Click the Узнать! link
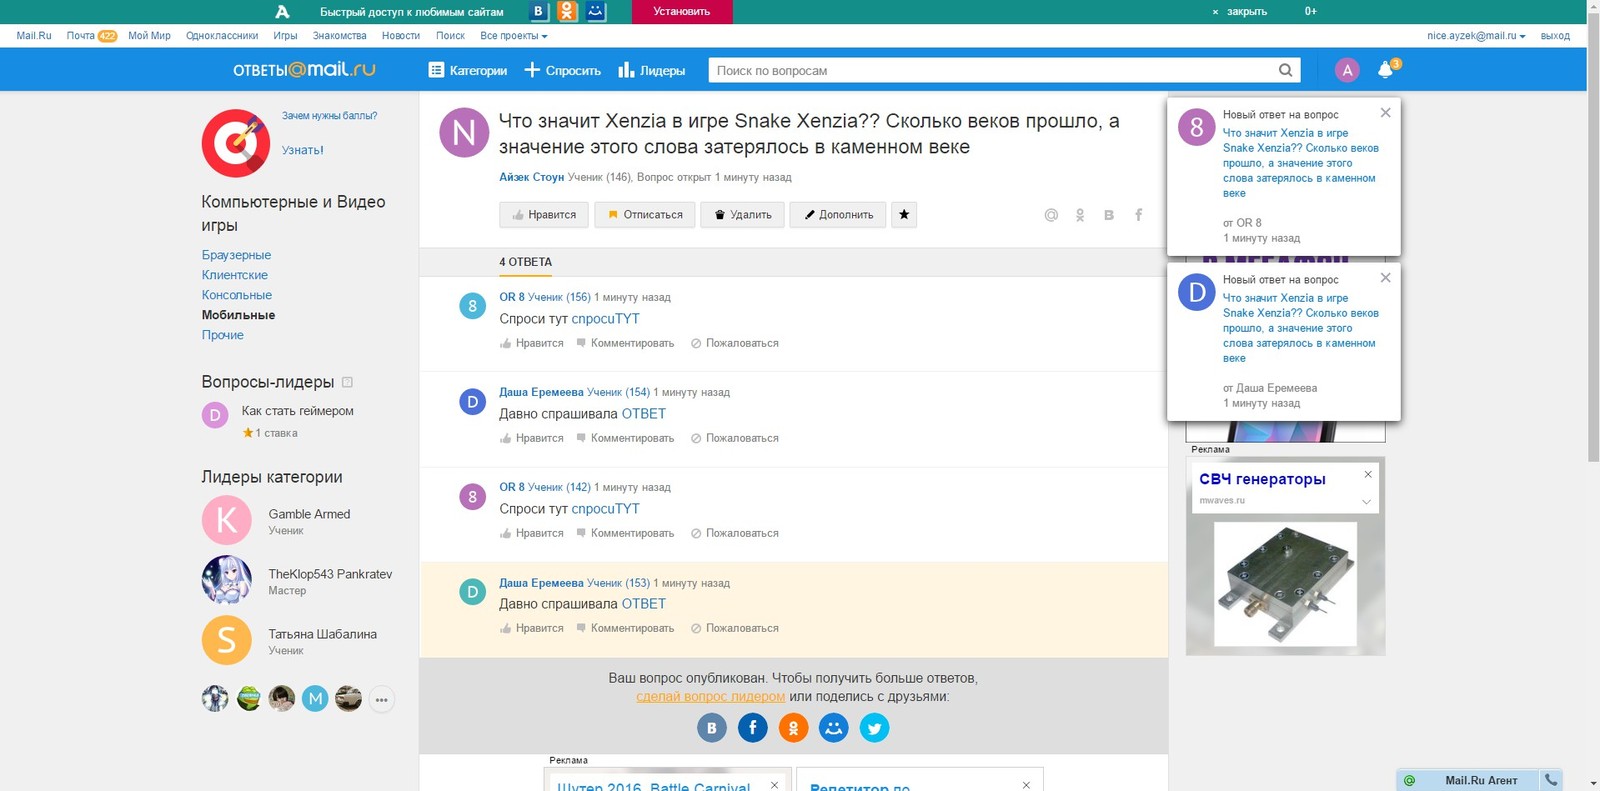Screen dimensions: 1600x791 (302, 150)
